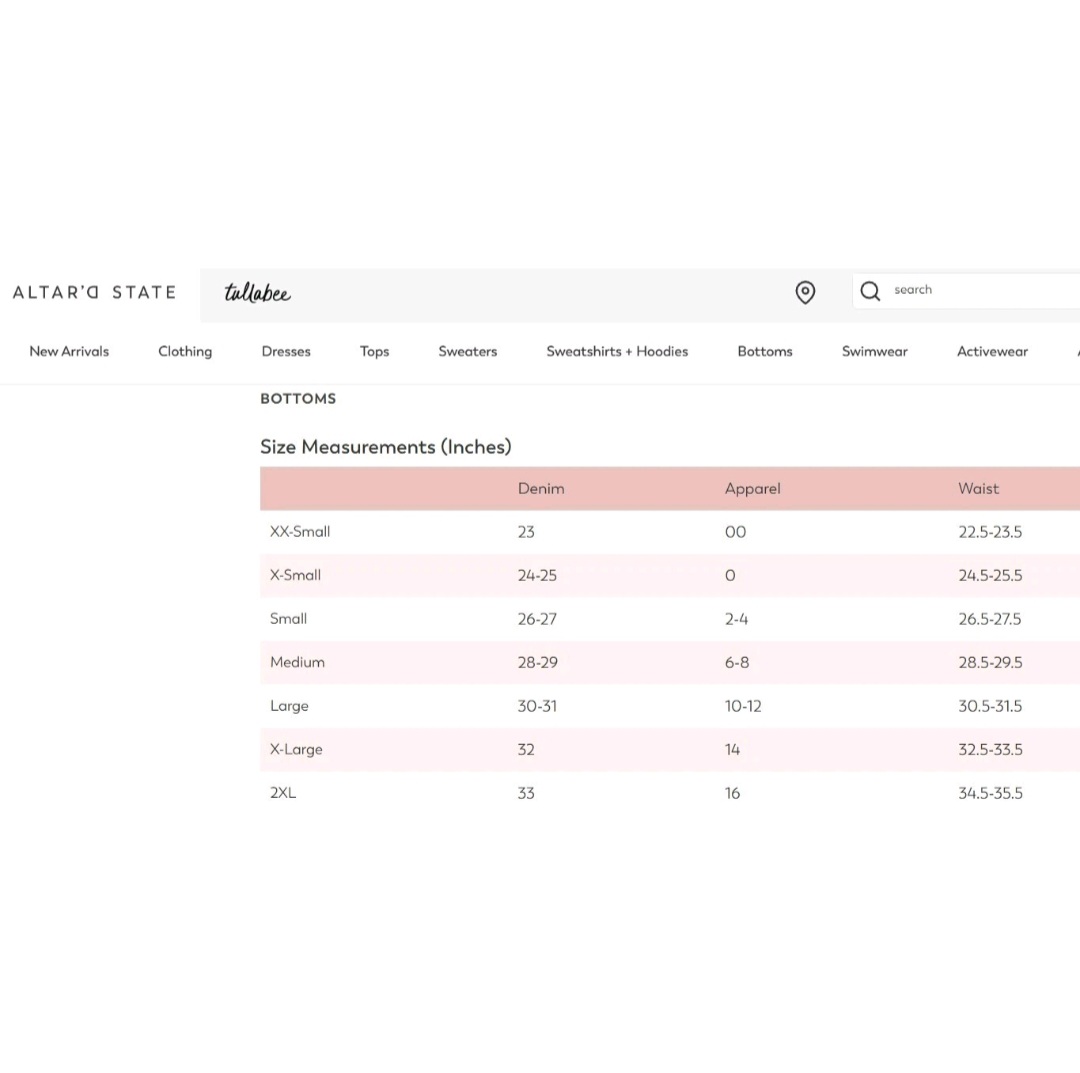
Task: Select the XX-Small size row label
Action: [x=300, y=532]
